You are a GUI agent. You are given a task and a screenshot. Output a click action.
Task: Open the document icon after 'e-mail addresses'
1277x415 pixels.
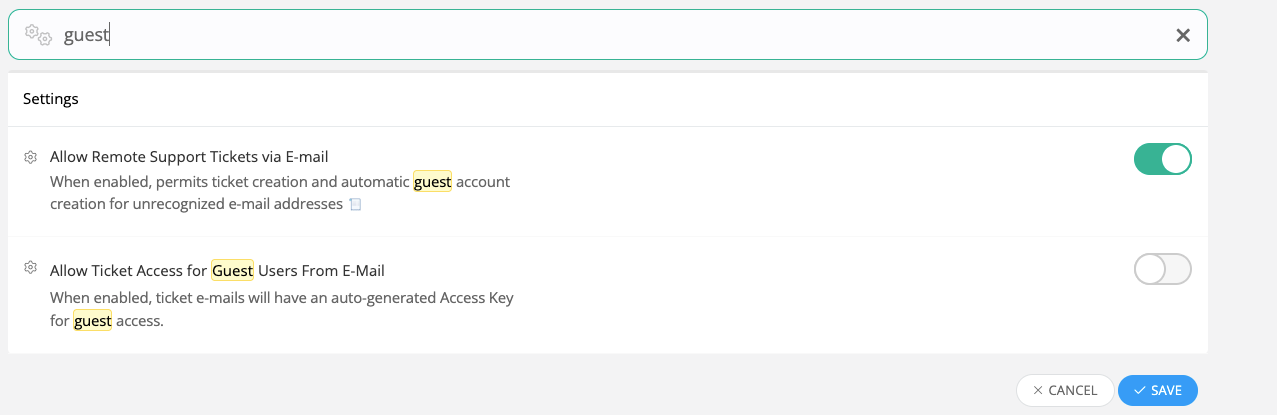pos(354,204)
